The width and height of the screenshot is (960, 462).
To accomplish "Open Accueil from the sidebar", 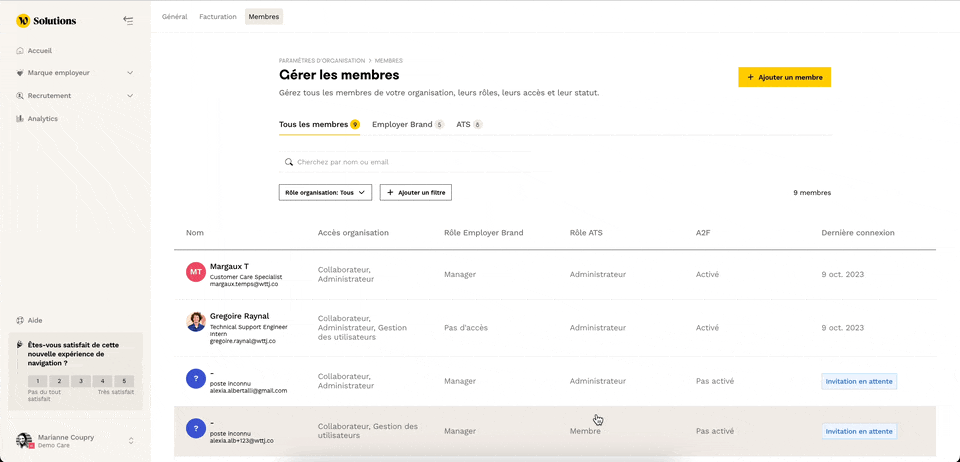I will pyautogui.click(x=40, y=50).
